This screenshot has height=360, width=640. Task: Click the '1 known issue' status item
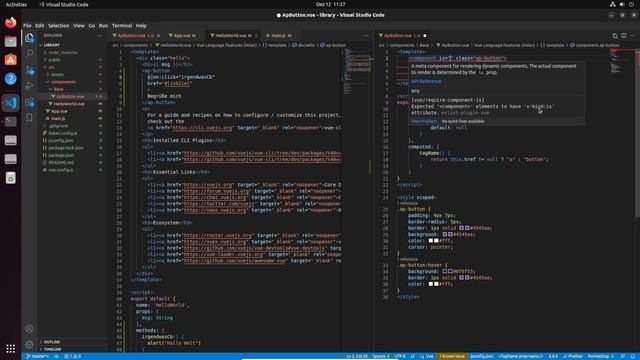[452, 356]
